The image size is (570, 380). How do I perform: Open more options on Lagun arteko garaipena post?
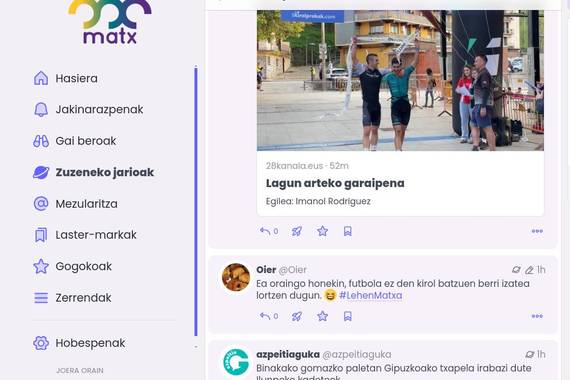[x=537, y=231]
